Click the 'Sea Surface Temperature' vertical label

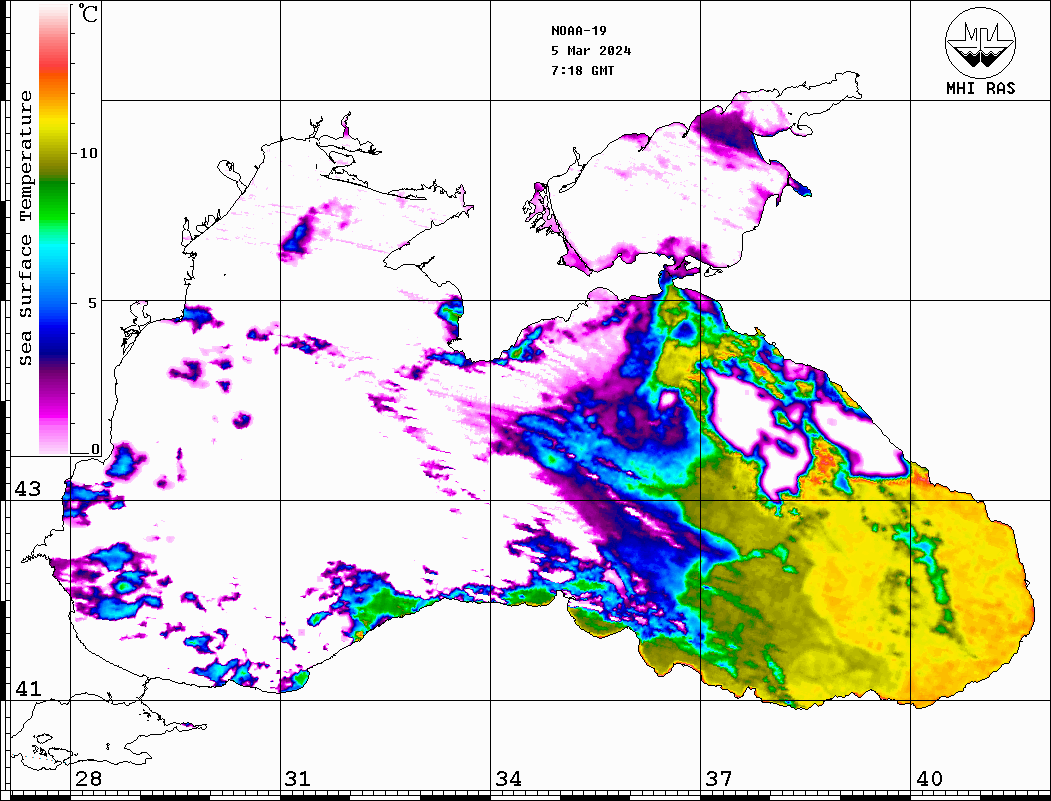click(x=25, y=228)
